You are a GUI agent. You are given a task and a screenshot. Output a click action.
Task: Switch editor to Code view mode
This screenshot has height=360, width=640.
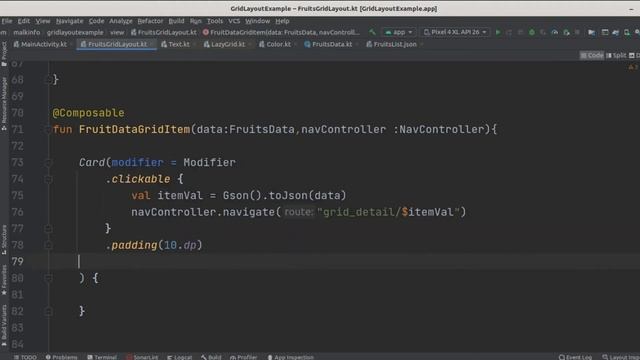pos(592,55)
